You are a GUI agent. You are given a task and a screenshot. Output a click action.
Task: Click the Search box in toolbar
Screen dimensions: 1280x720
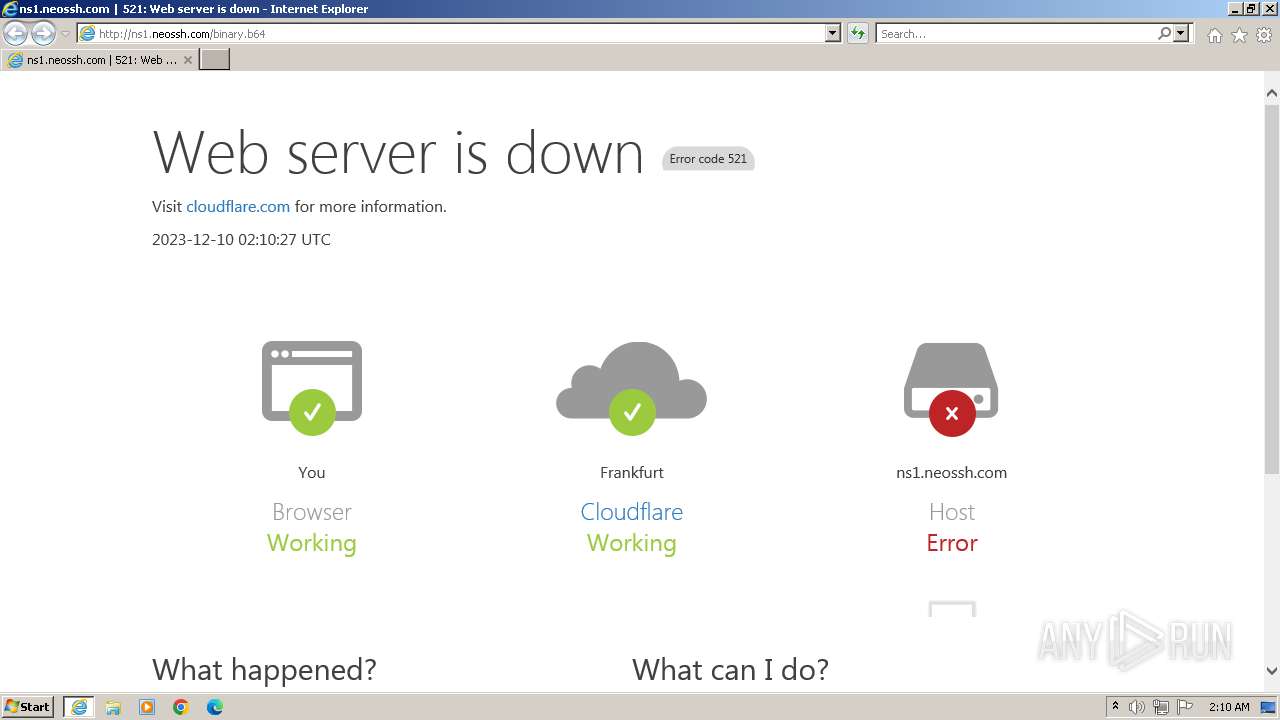click(1015, 34)
